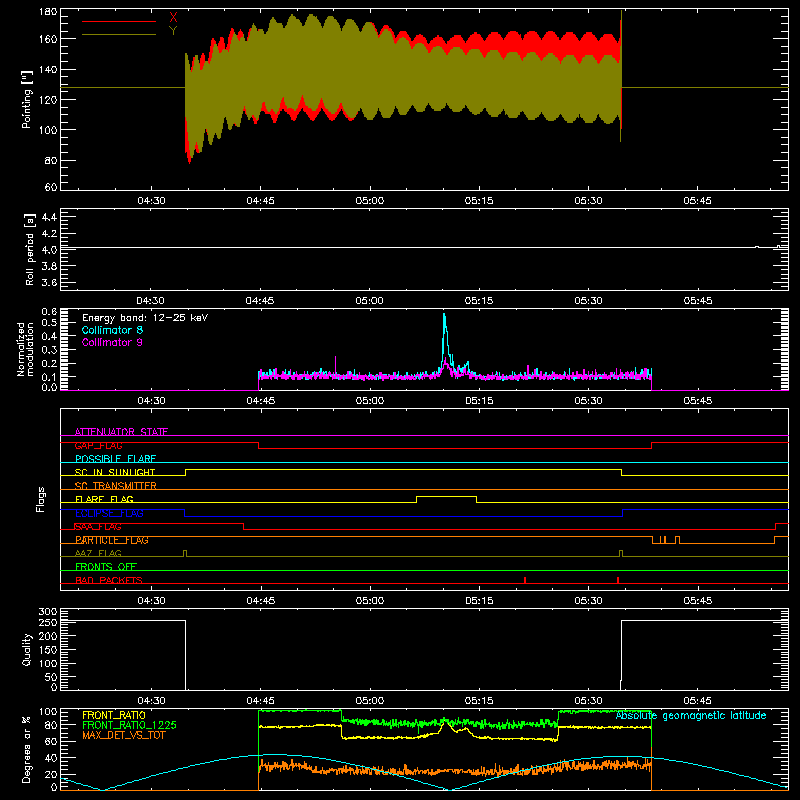
Task: Click the 04:45 tick under the Quality plot
Action: click(260, 701)
